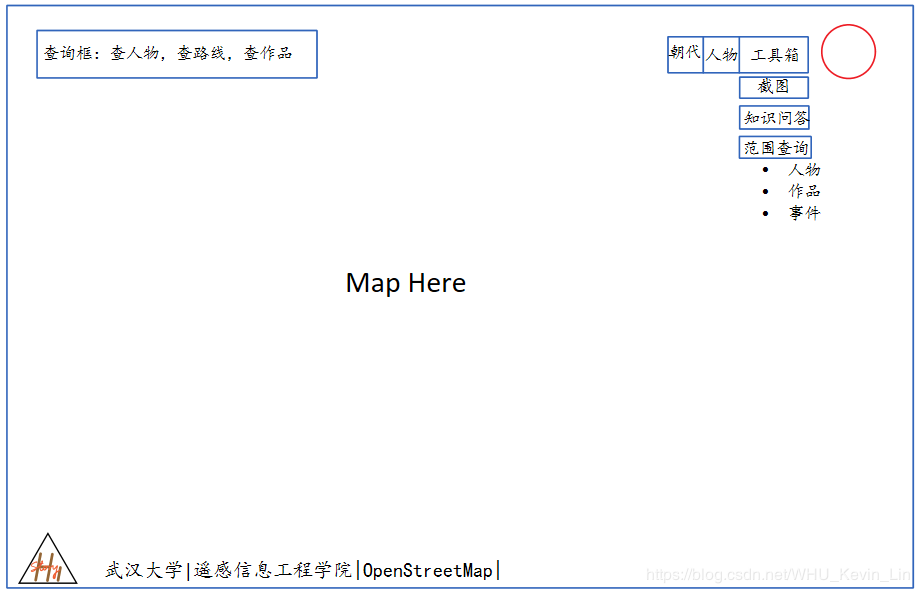Image resolution: width=919 pixels, height=593 pixels.
Task: Select the 人物 query option
Action: [805, 169]
